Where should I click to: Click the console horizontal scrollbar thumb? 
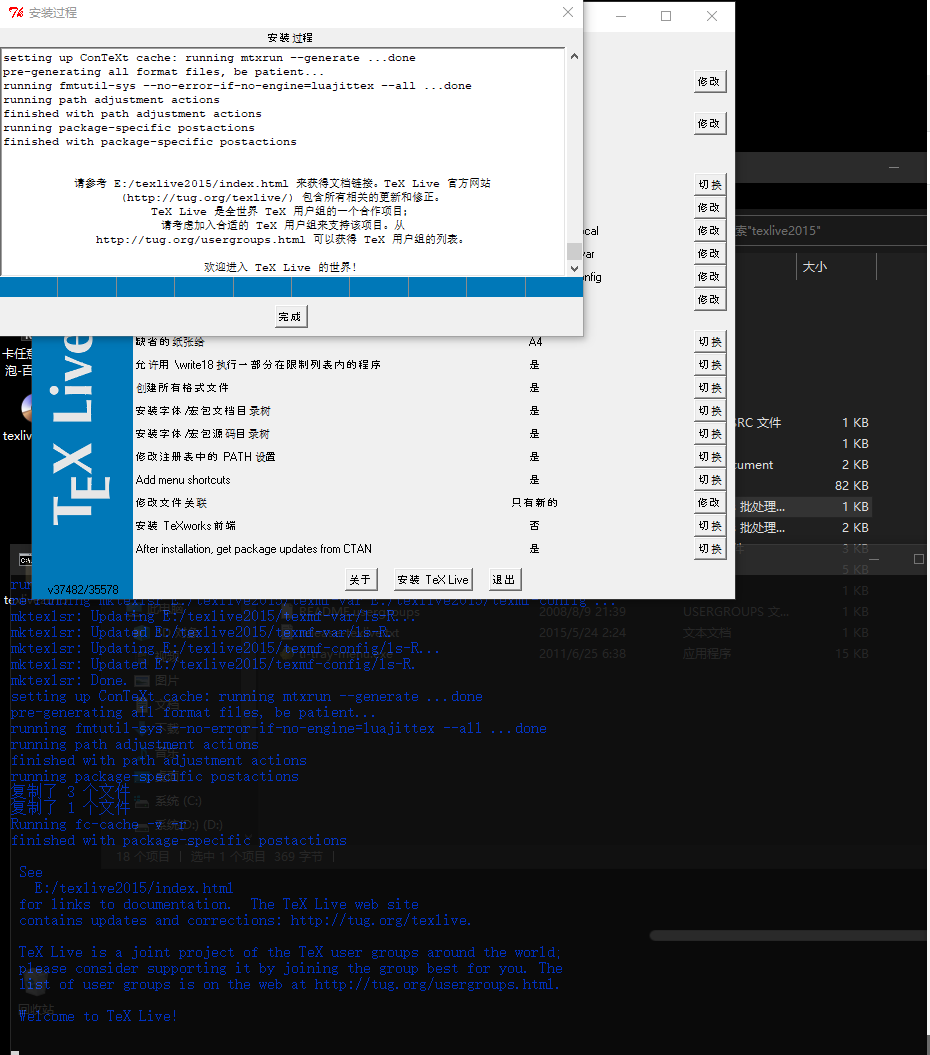(789, 936)
